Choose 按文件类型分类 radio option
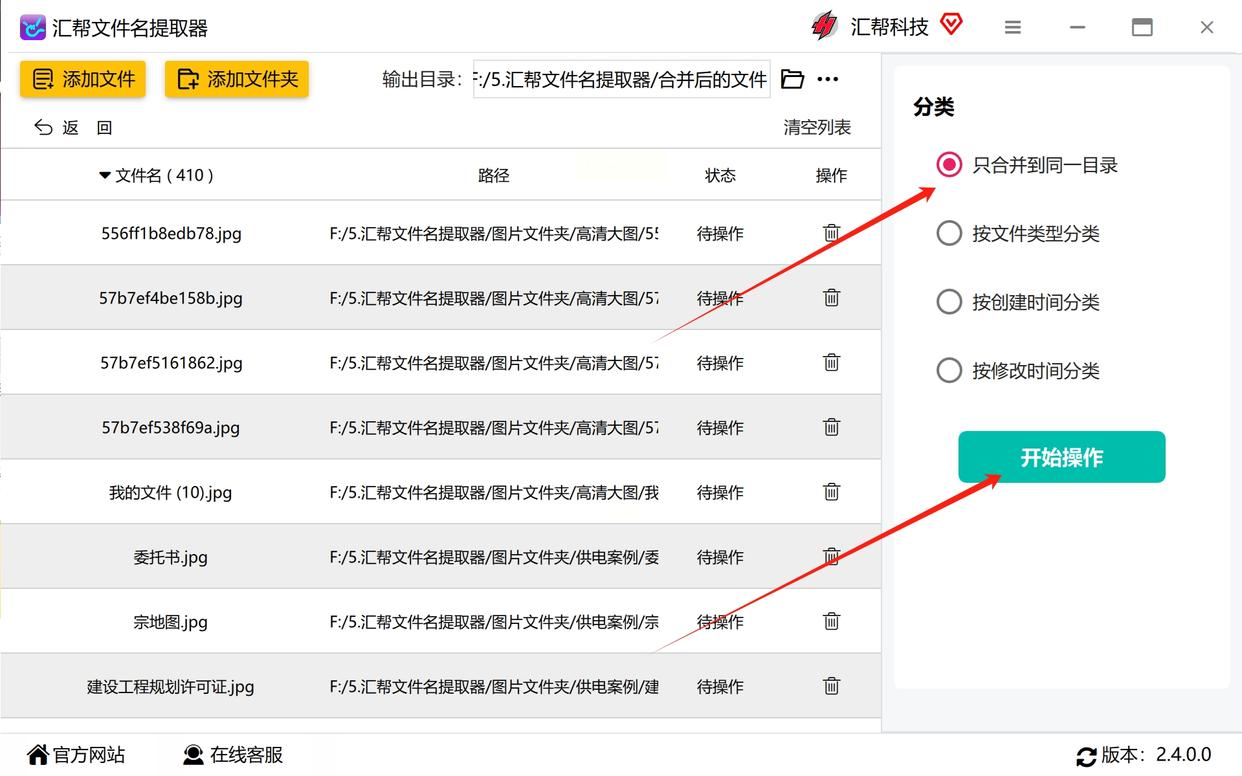1242x776 pixels. tap(949, 234)
